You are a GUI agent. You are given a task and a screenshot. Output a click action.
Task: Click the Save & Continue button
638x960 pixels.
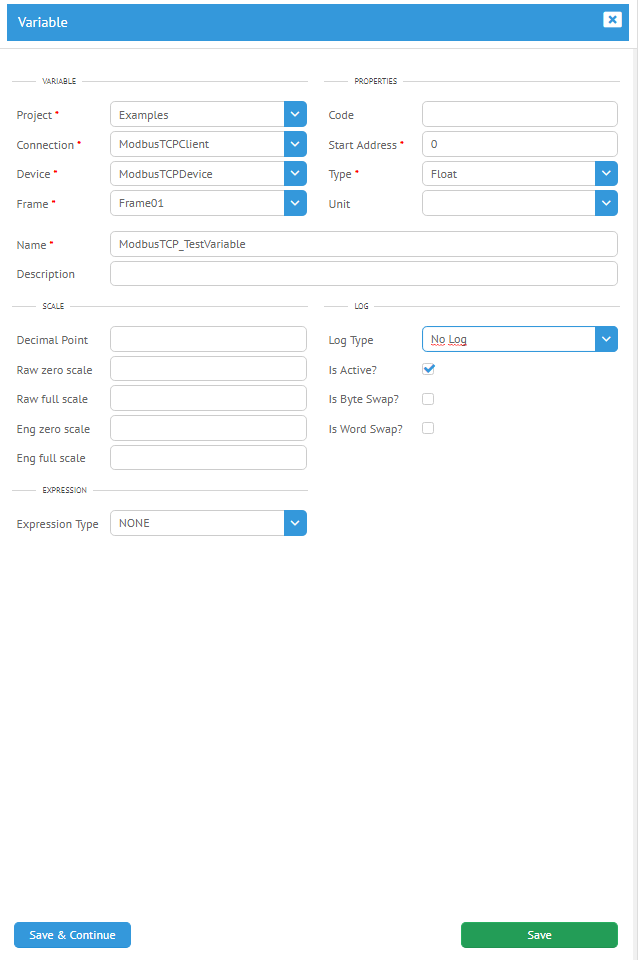[x=72, y=935]
